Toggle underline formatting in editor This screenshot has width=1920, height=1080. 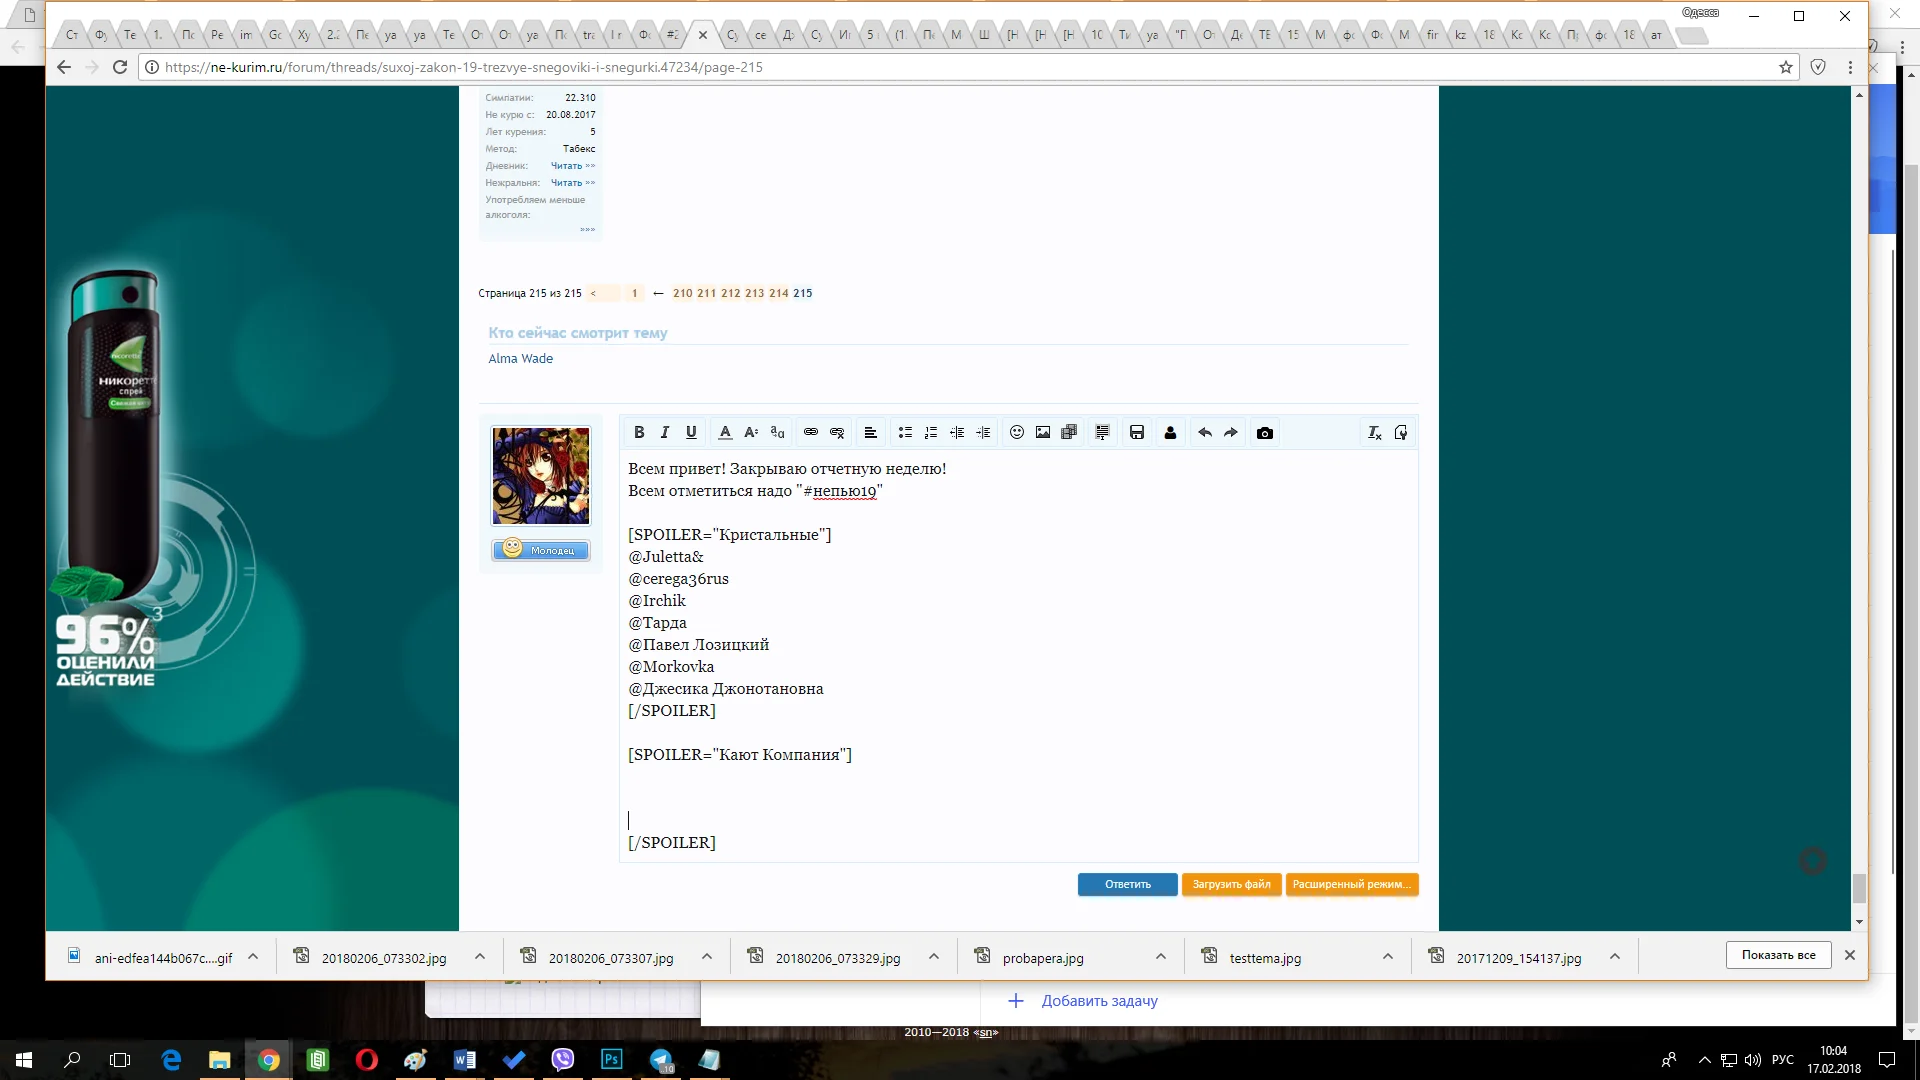pyautogui.click(x=691, y=433)
